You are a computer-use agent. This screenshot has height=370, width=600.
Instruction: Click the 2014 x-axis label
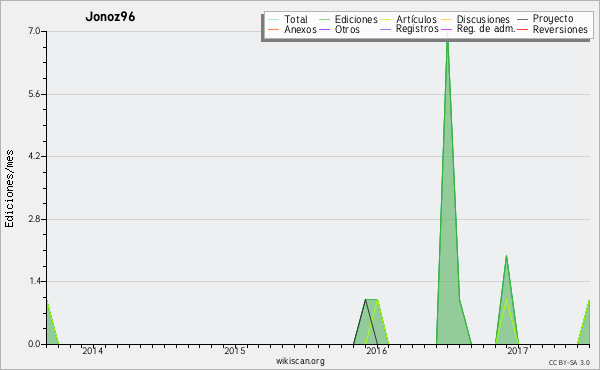tap(93, 351)
